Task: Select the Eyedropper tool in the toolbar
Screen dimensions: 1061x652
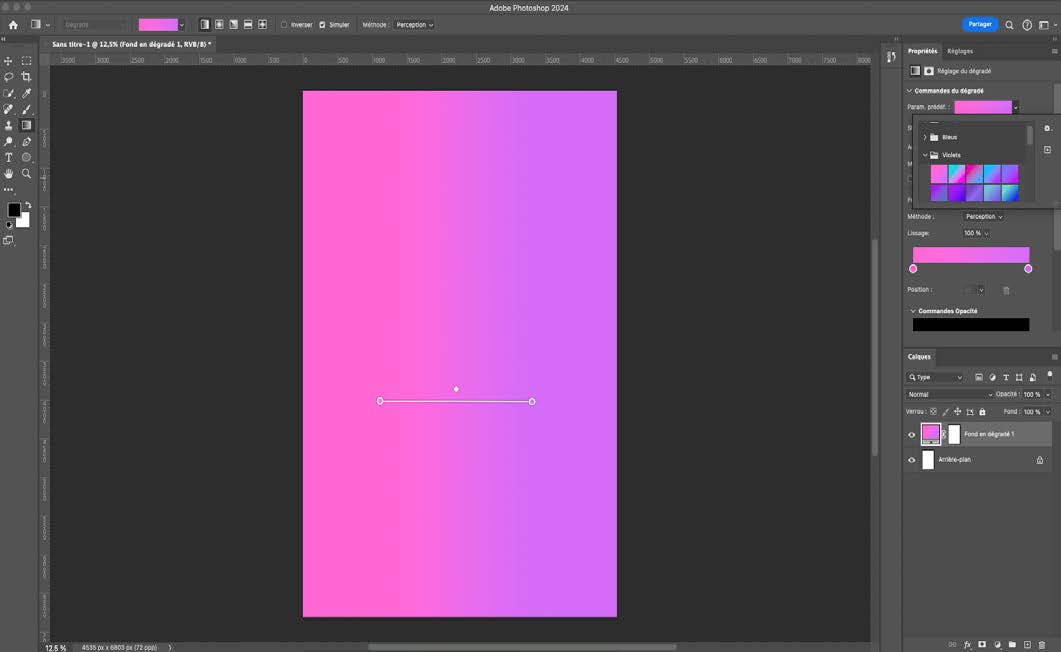Action: pos(26,93)
